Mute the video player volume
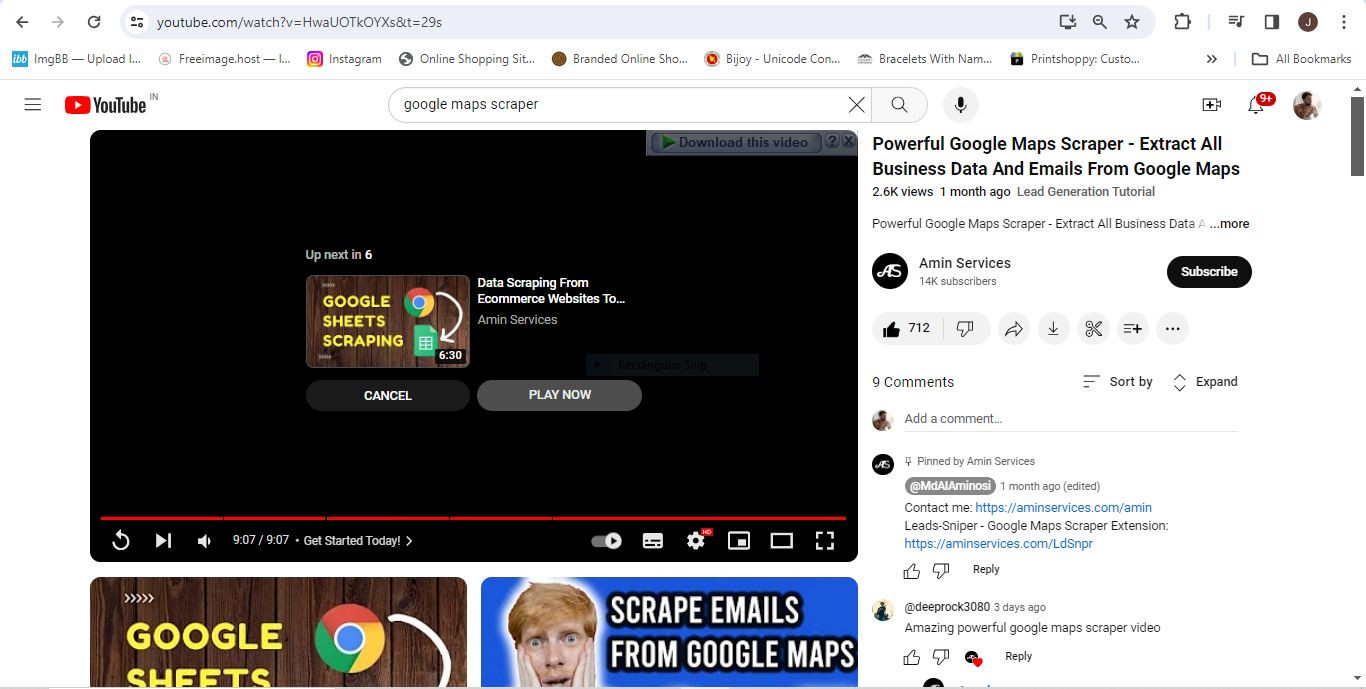Screen dimensions: 1366x689 [205, 541]
